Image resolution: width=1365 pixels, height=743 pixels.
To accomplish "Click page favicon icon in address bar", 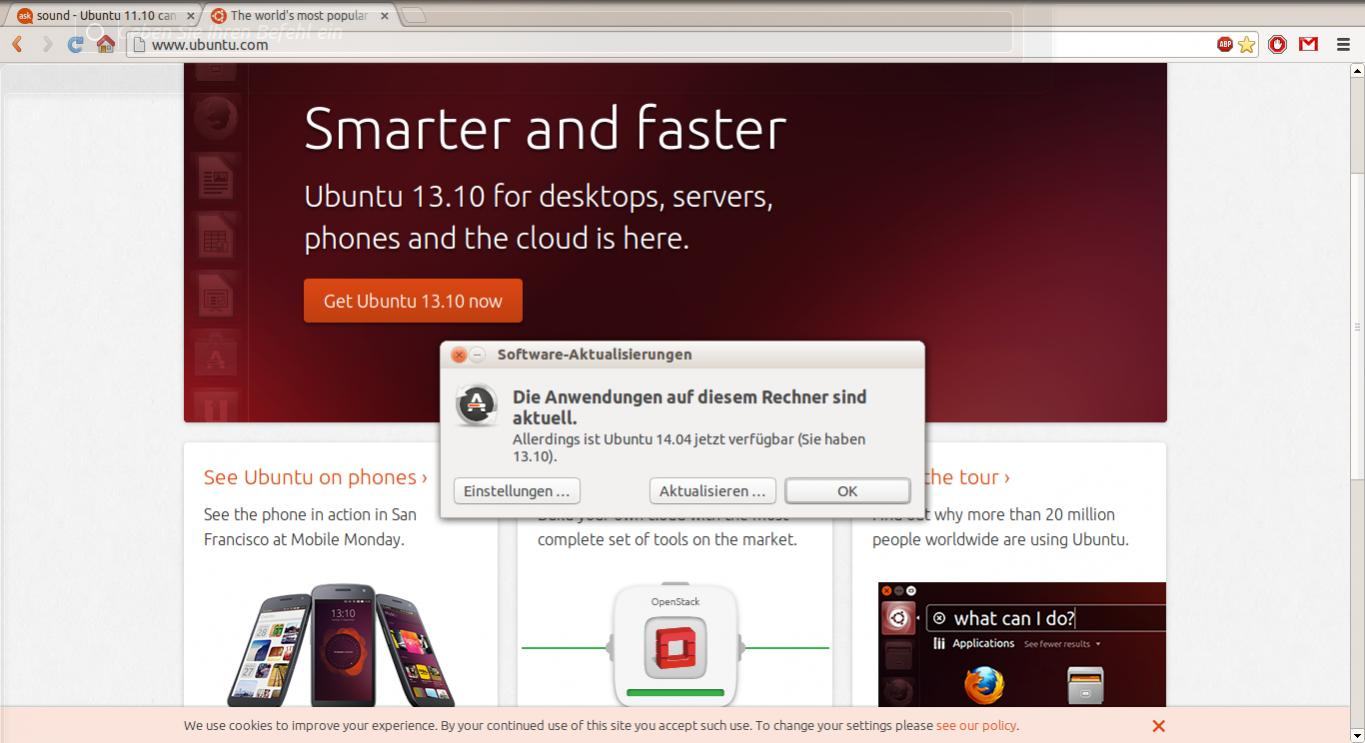I will tap(140, 44).
